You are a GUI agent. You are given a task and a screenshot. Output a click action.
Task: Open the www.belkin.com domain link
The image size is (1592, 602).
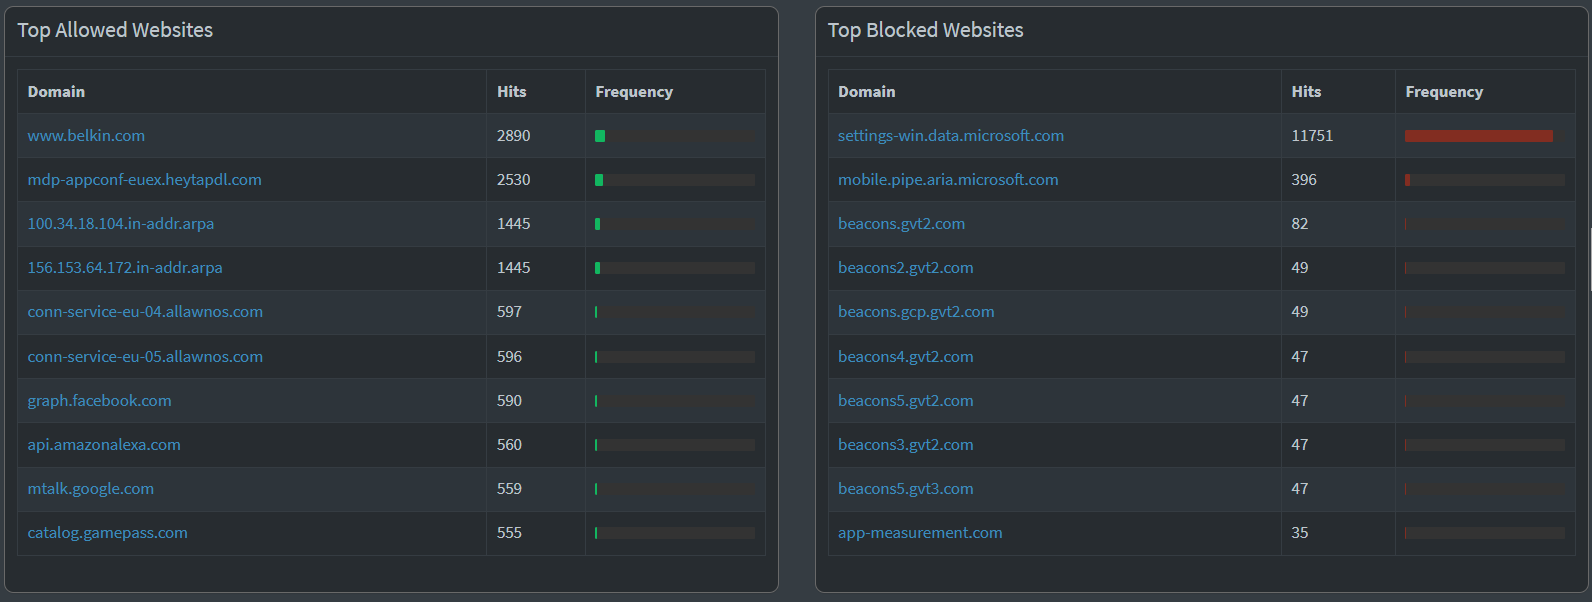pyautogui.click(x=86, y=136)
